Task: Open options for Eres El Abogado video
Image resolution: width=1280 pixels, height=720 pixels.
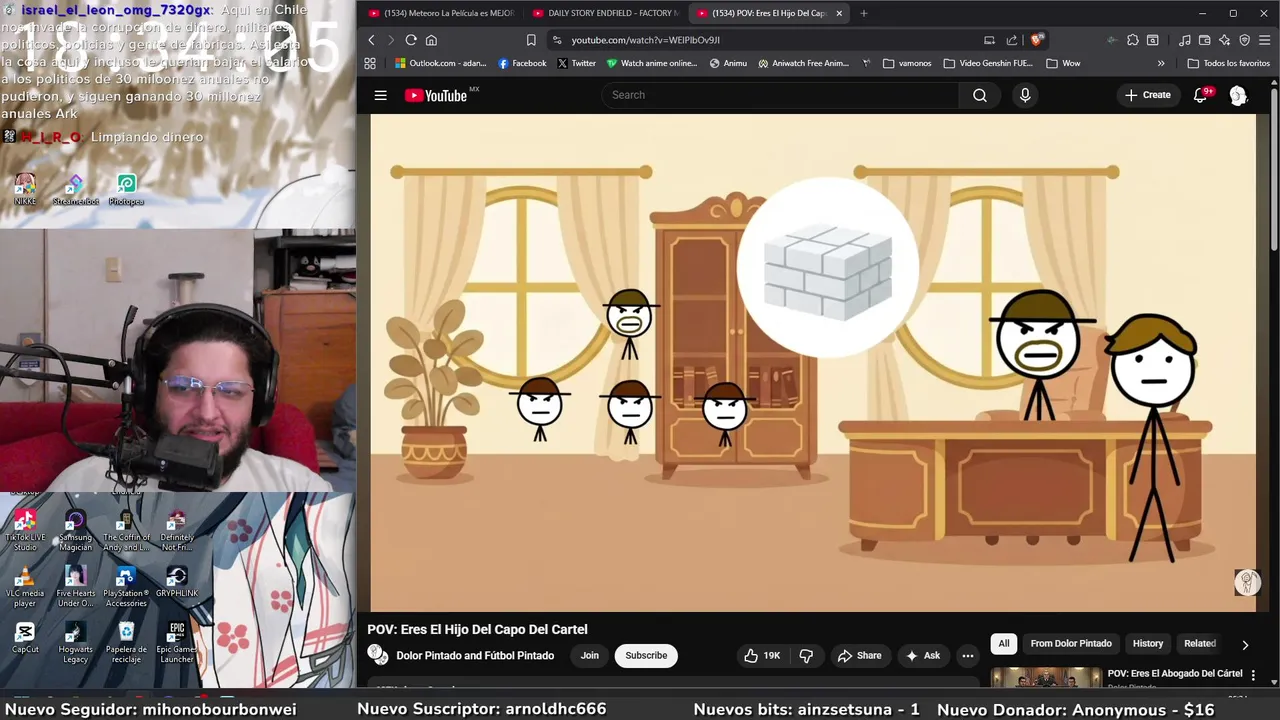Action: point(1253,676)
